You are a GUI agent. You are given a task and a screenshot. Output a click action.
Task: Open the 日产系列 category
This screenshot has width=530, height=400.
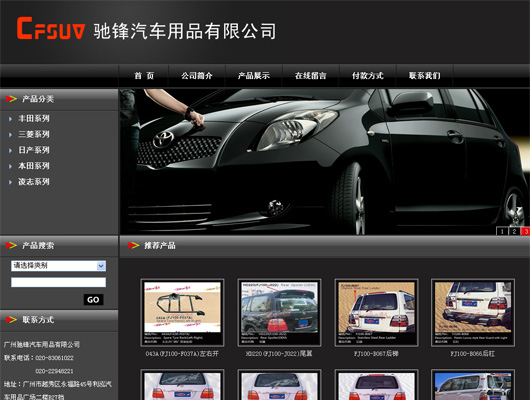pyautogui.click(x=34, y=150)
